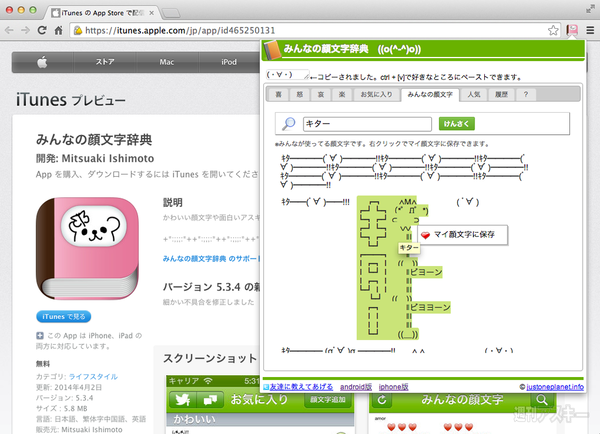Viewport: 600px width, 434px height.
Task: Click the plus icon beside この App は
Action: point(40,336)
